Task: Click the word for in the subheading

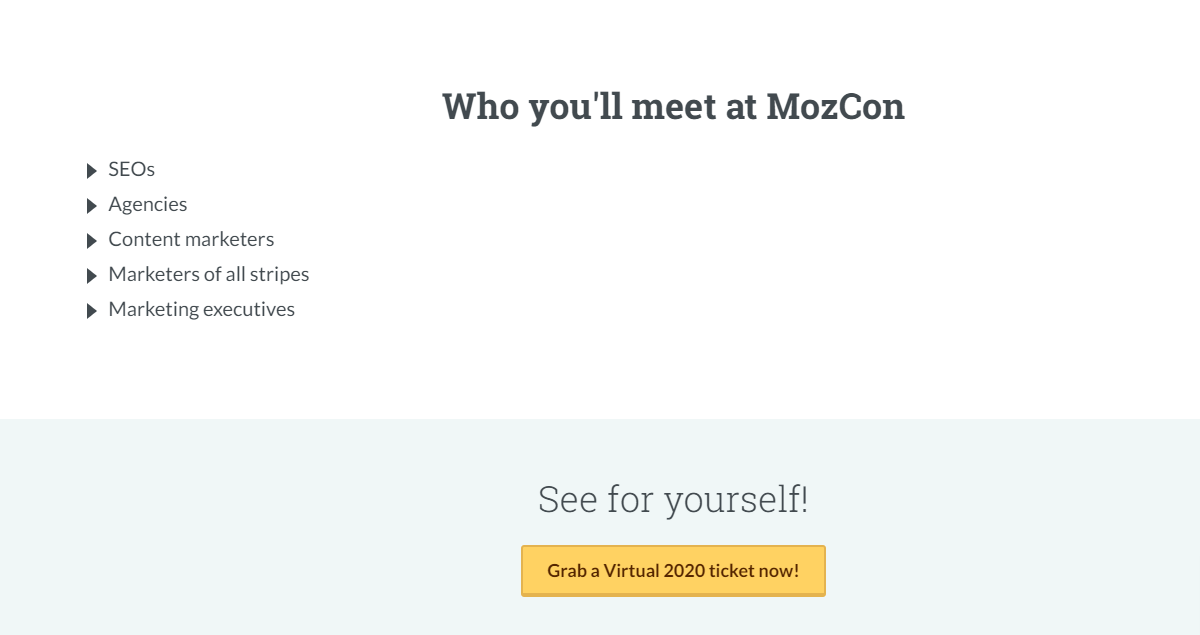Action: [x=631, y=499]
